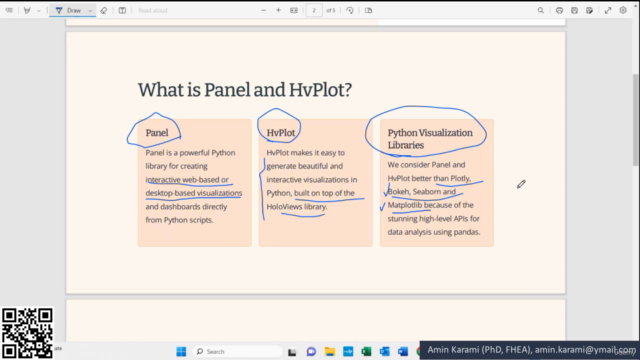The width and height of the screenshot is (640, 360).
Task: Start Read aloud
Action: pos(153,10)
